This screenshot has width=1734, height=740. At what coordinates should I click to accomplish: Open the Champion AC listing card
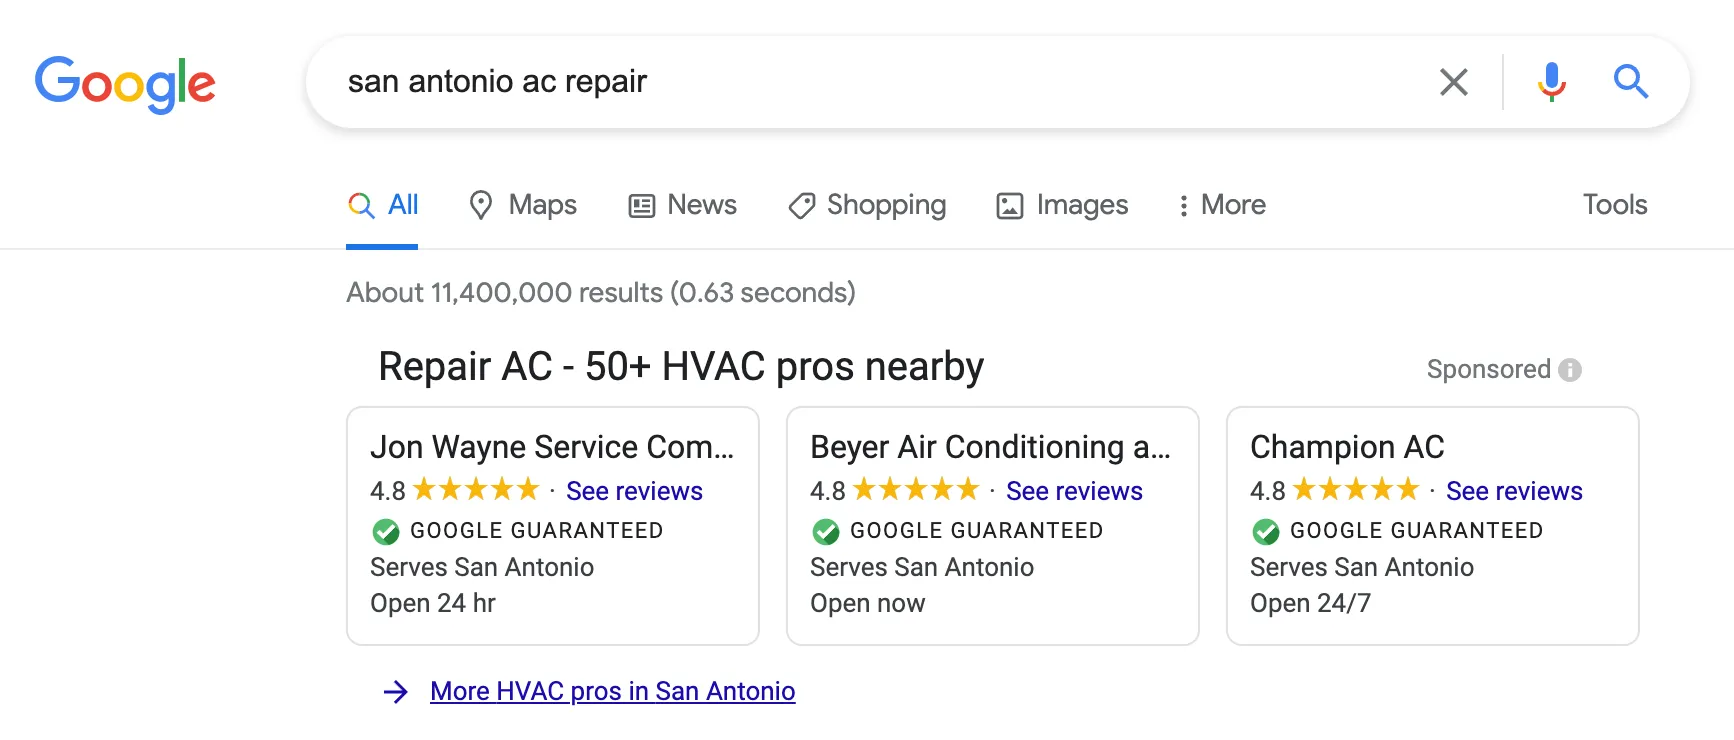(x=1432, y=526)
